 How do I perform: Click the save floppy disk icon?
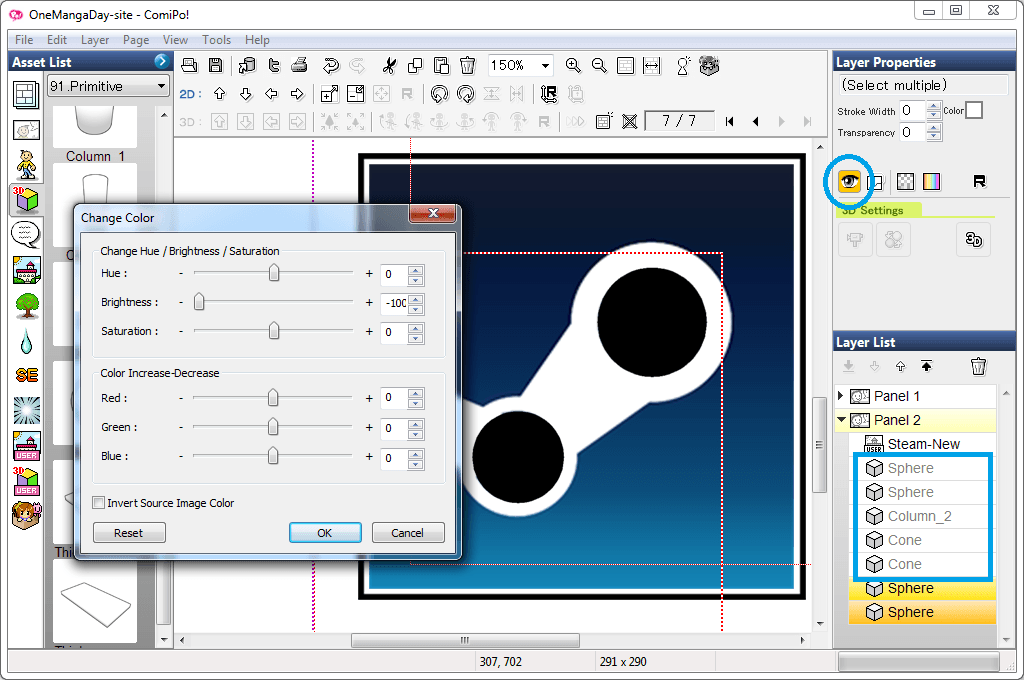click(x=216, y=65)
